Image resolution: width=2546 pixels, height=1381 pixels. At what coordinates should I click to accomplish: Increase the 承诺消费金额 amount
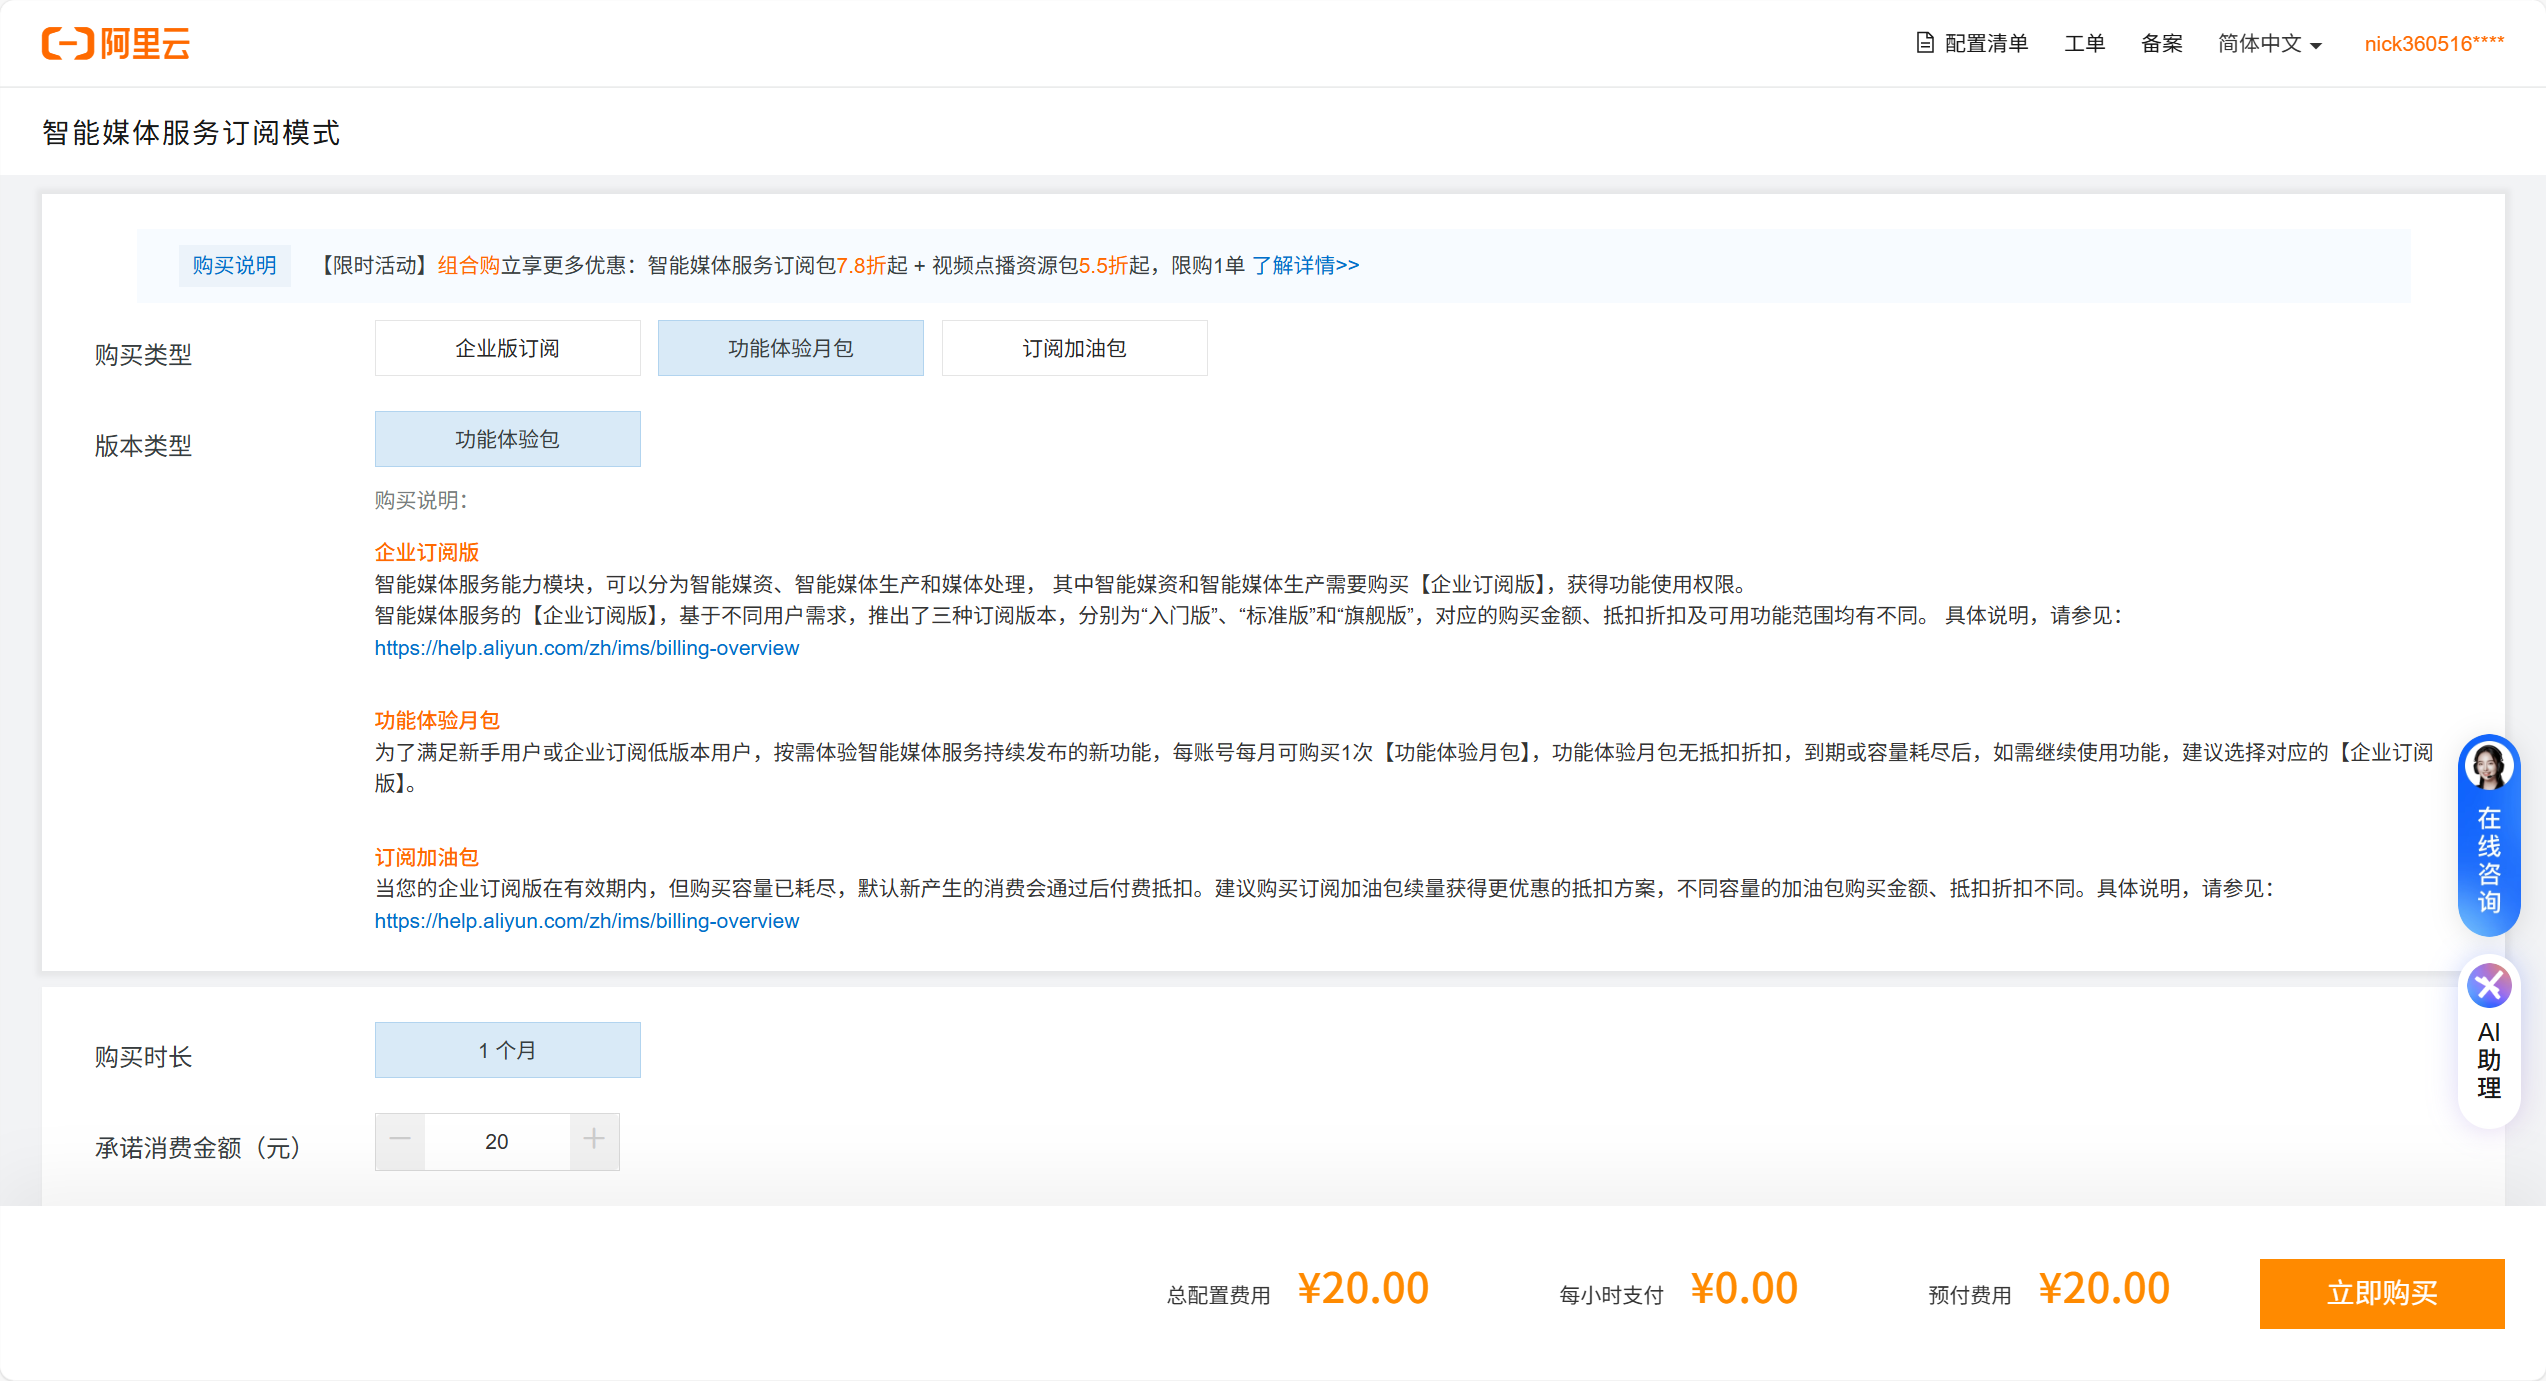point(594,1141)
